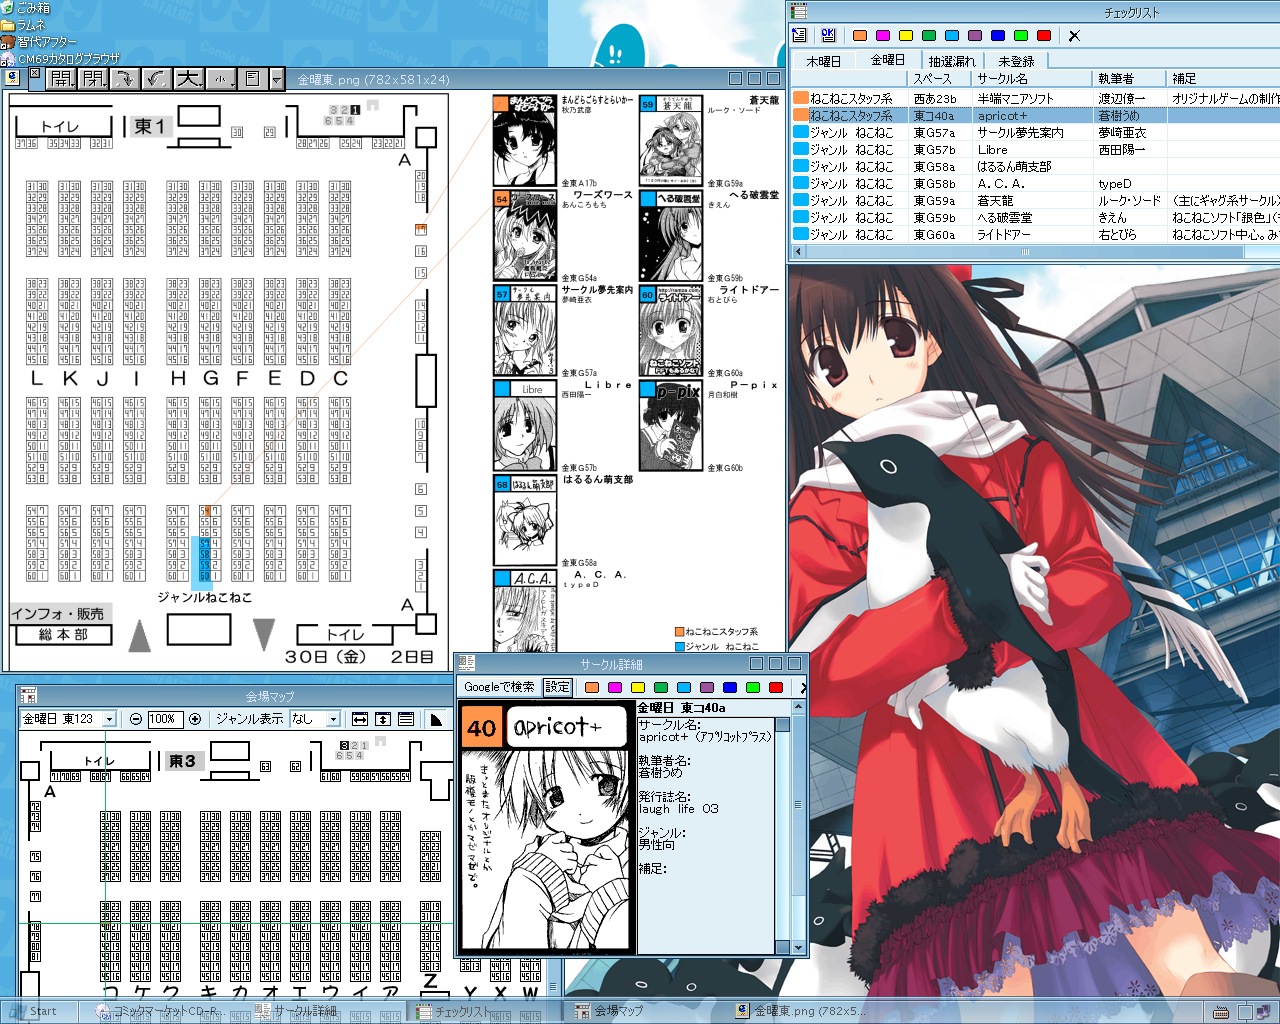Pick purple swatch in circle detail toolbar

tap(707, 688)
